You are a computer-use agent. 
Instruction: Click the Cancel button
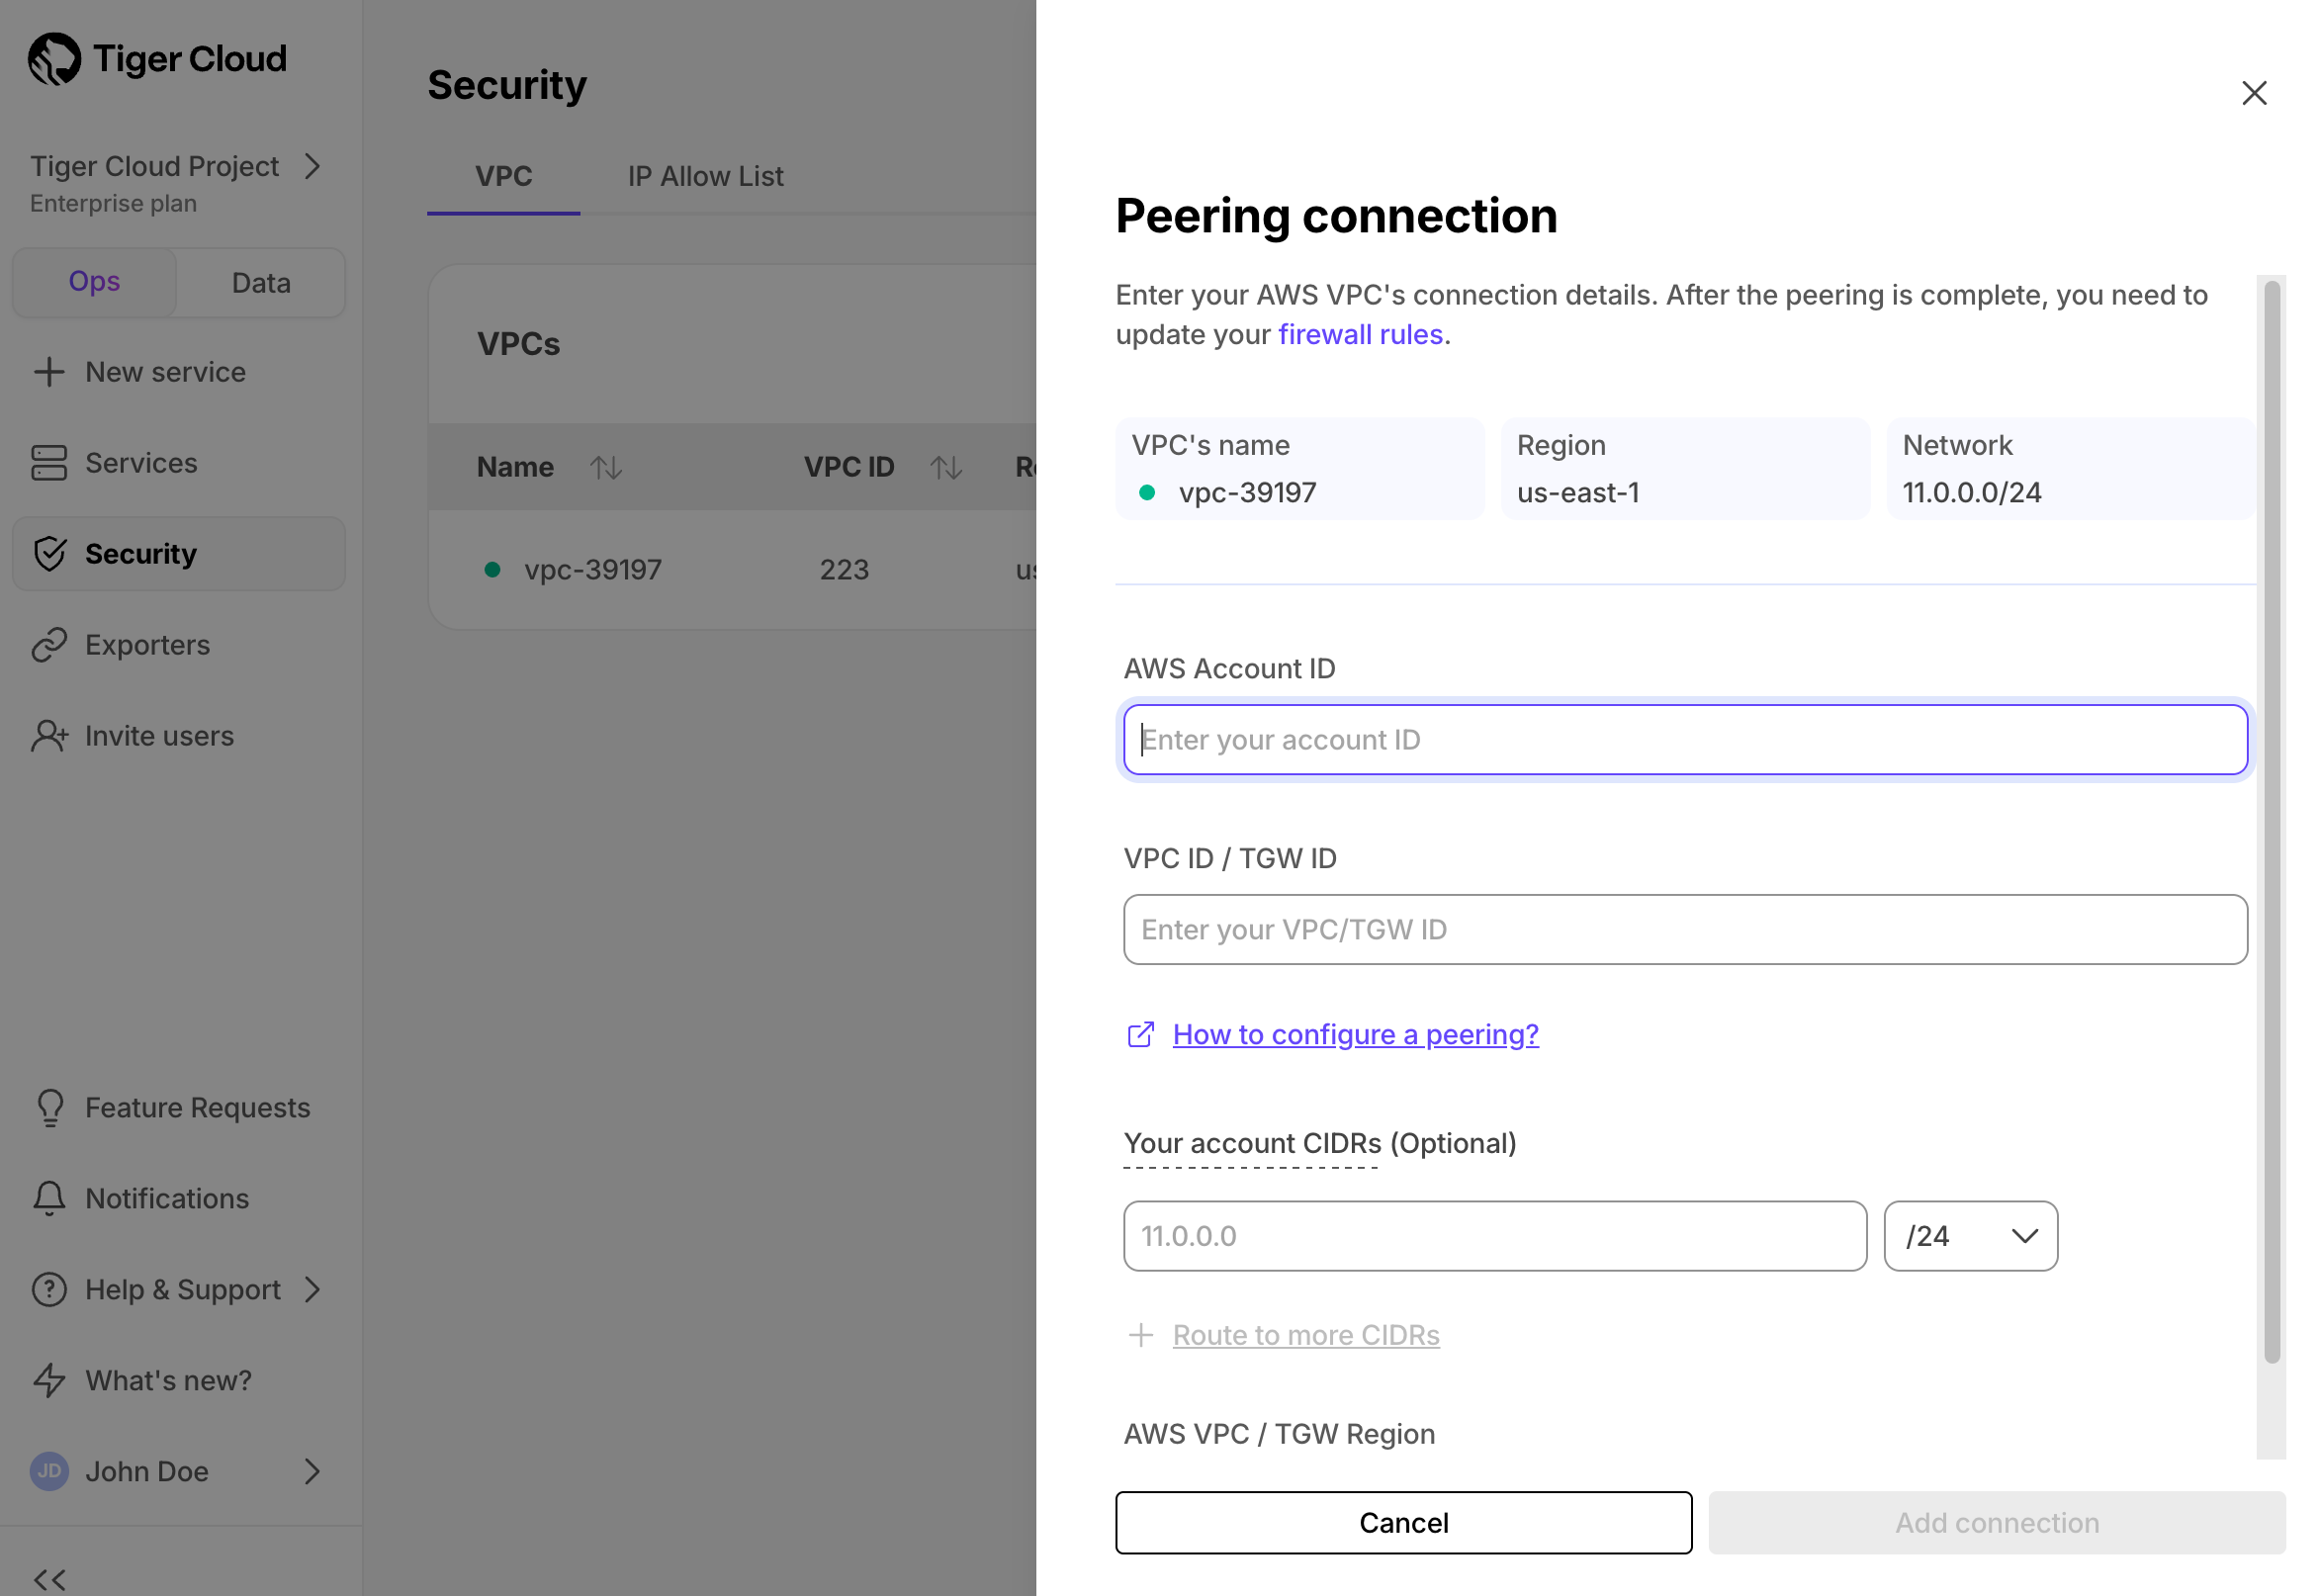pyautogui.click(x=1404, y=1524)
